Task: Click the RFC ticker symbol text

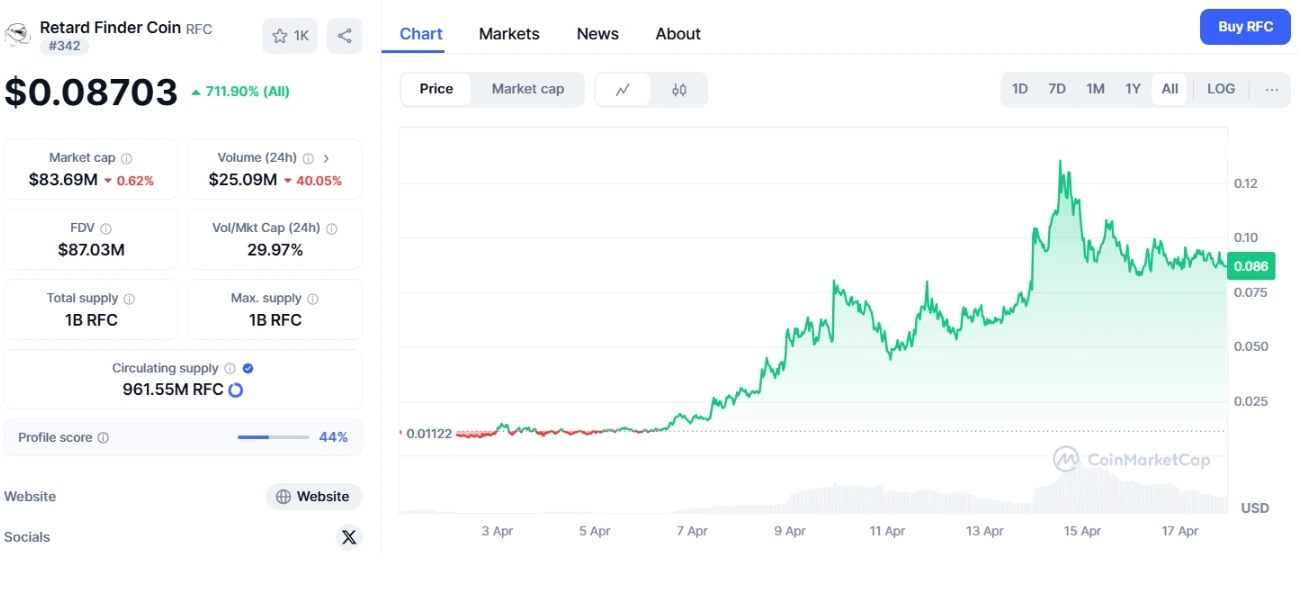Action: [x=199, y=29]
